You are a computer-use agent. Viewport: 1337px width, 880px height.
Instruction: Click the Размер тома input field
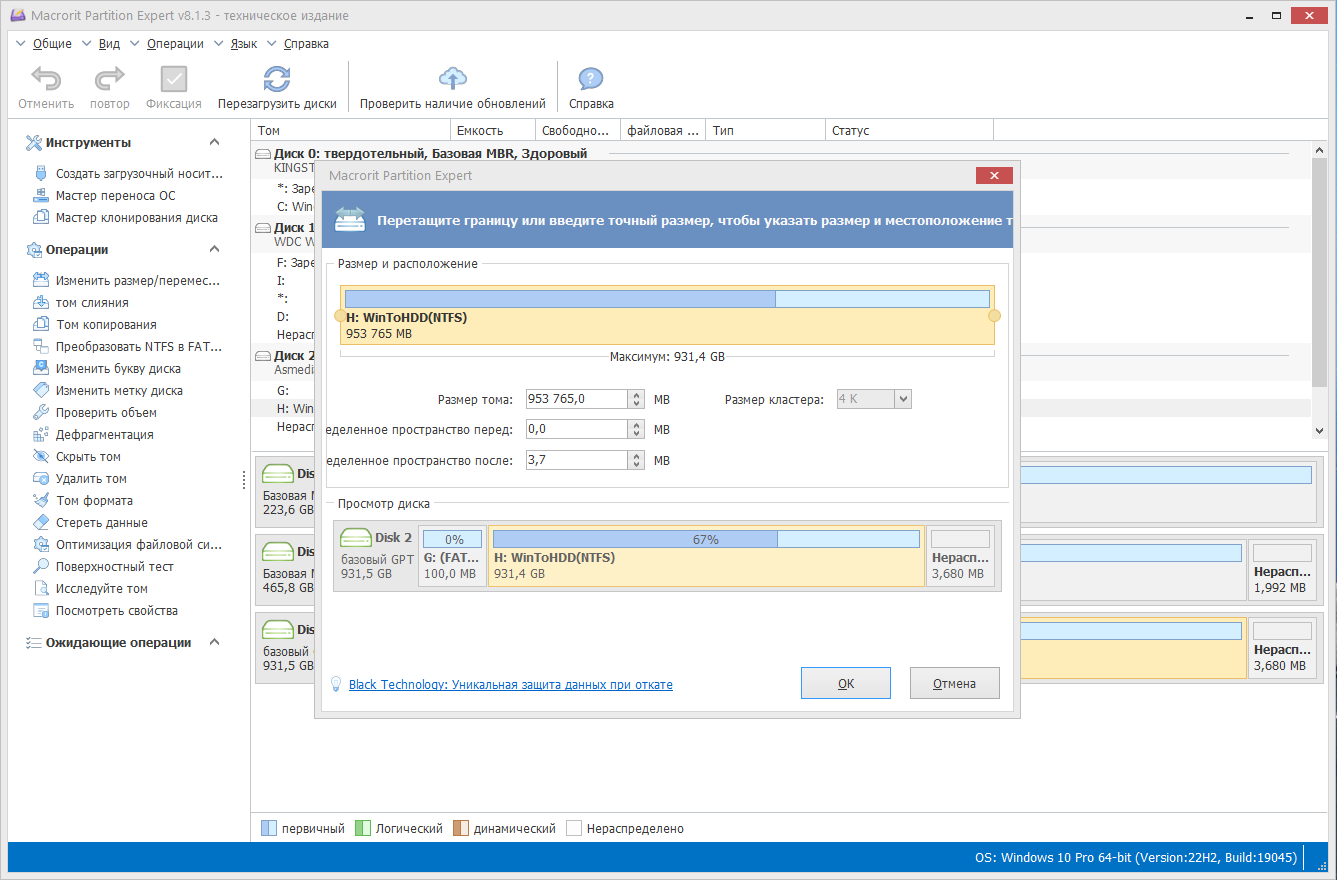point(577,399)
